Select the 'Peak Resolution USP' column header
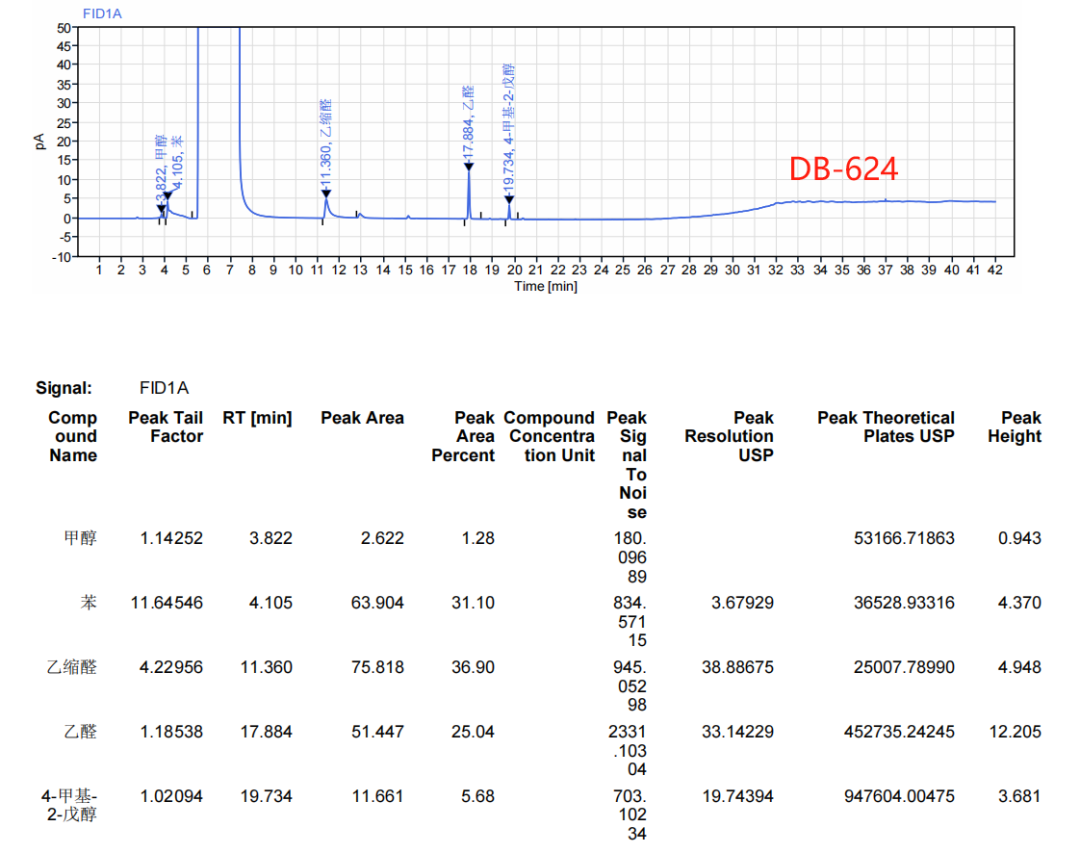The width and height of the screenshot is (1080, 853). tap(729, 436)
